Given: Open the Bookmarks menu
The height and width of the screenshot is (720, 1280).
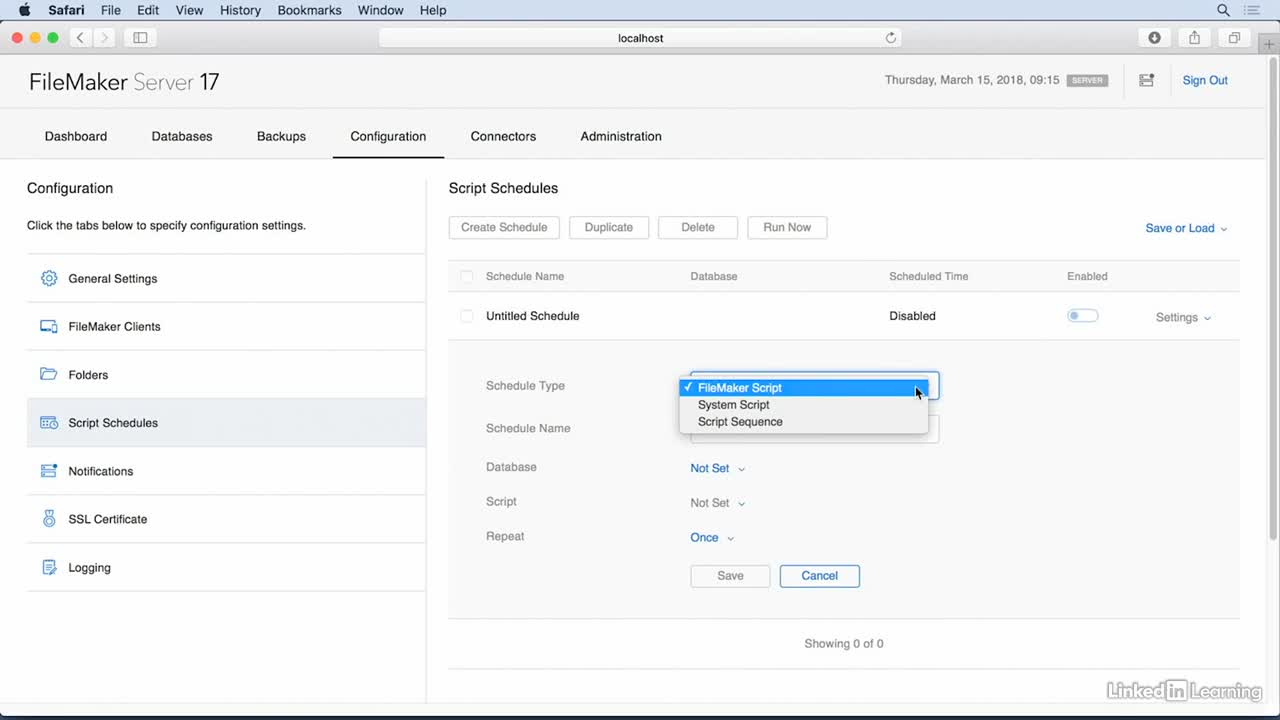Looking at the screenshot, I should tap(310, 10).
